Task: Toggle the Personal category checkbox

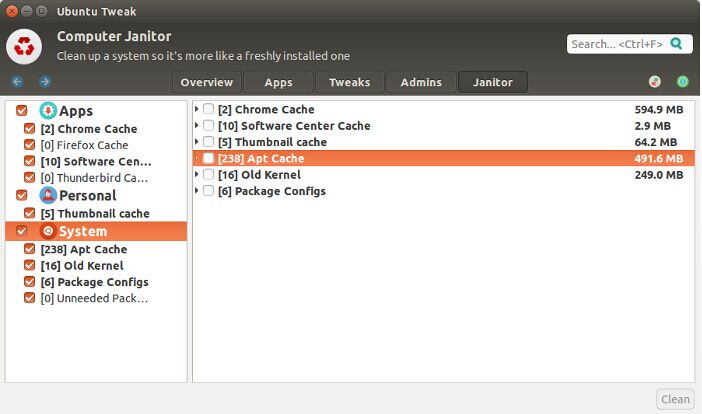Action: point(21,195)
